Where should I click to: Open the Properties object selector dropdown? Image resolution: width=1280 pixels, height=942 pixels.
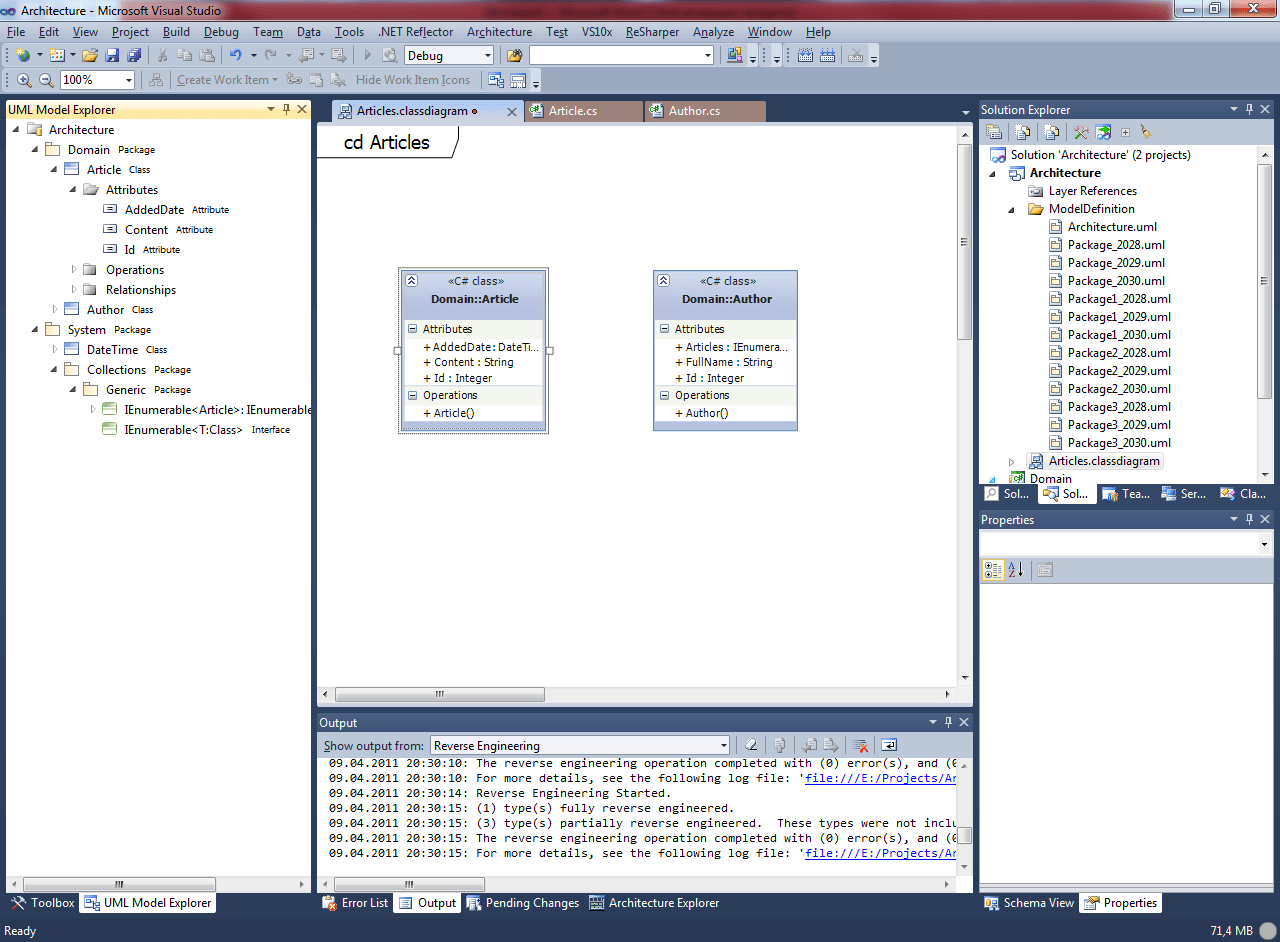pos(1264,544)
